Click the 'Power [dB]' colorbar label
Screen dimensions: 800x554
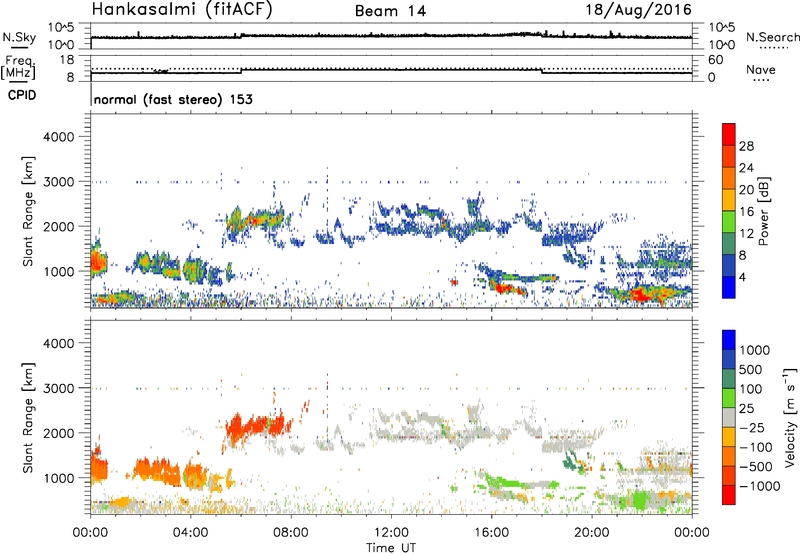[763, 211]
